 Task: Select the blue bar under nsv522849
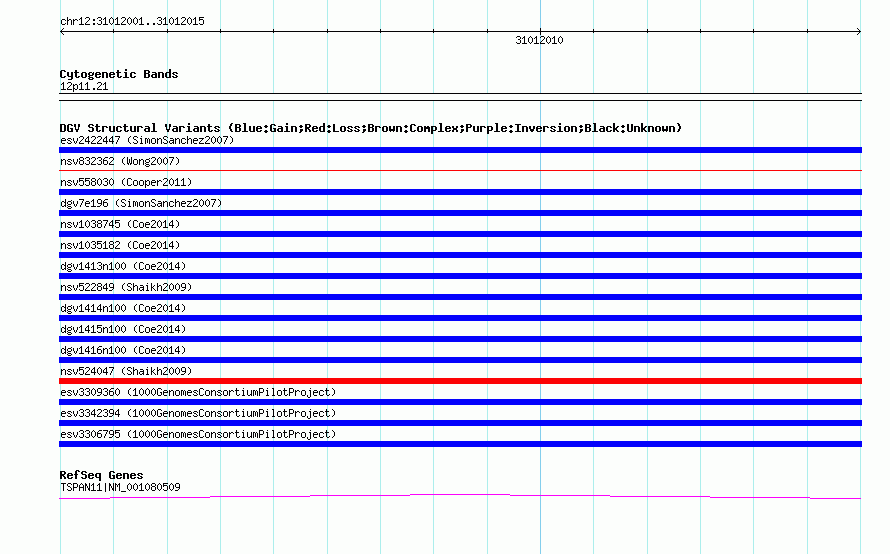[460, 297]
